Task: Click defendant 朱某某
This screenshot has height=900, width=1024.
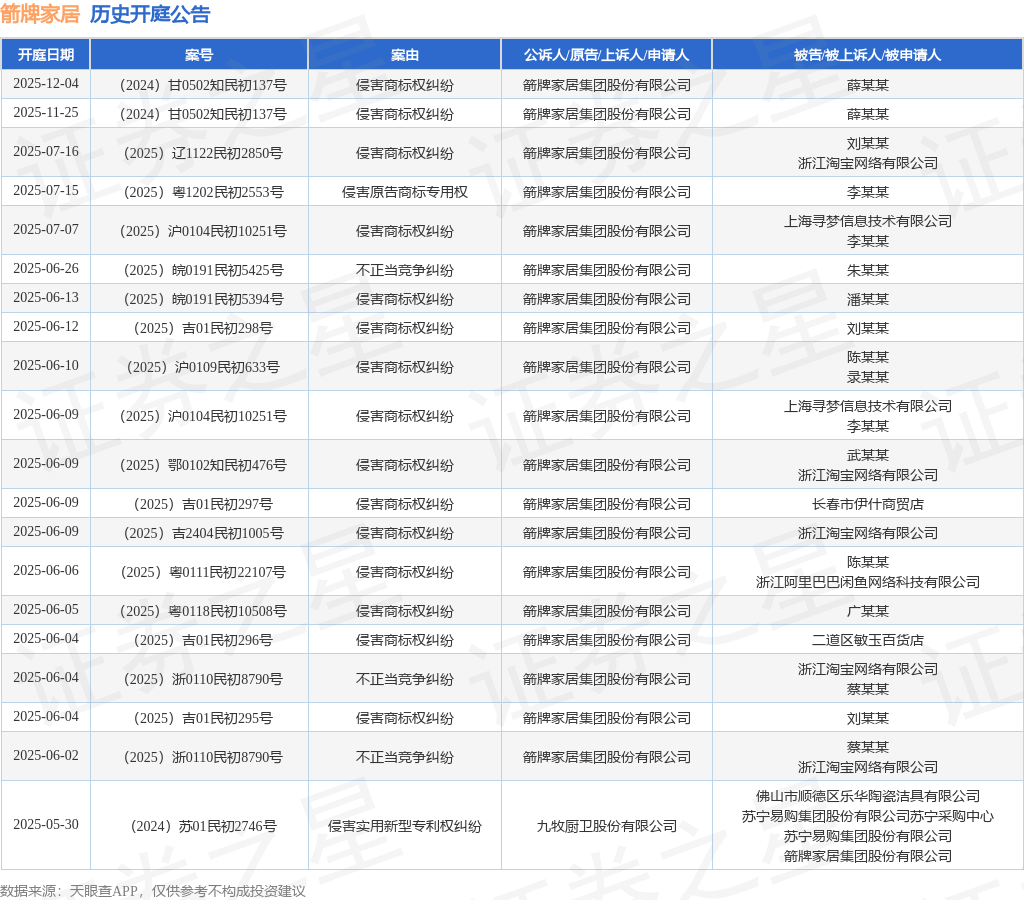Action: [x=867, y=270]
